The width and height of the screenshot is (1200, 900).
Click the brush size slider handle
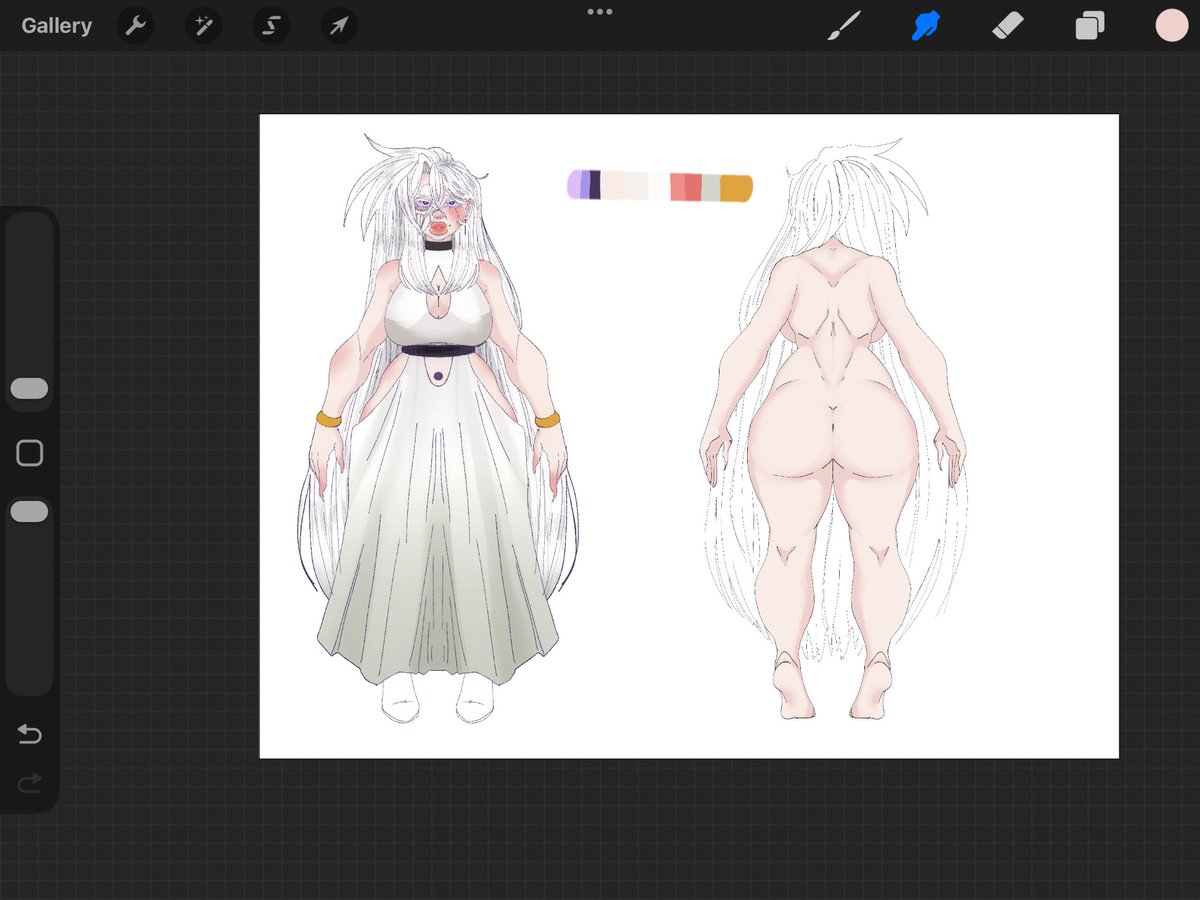pyautogui.click(x=29, y=388)
